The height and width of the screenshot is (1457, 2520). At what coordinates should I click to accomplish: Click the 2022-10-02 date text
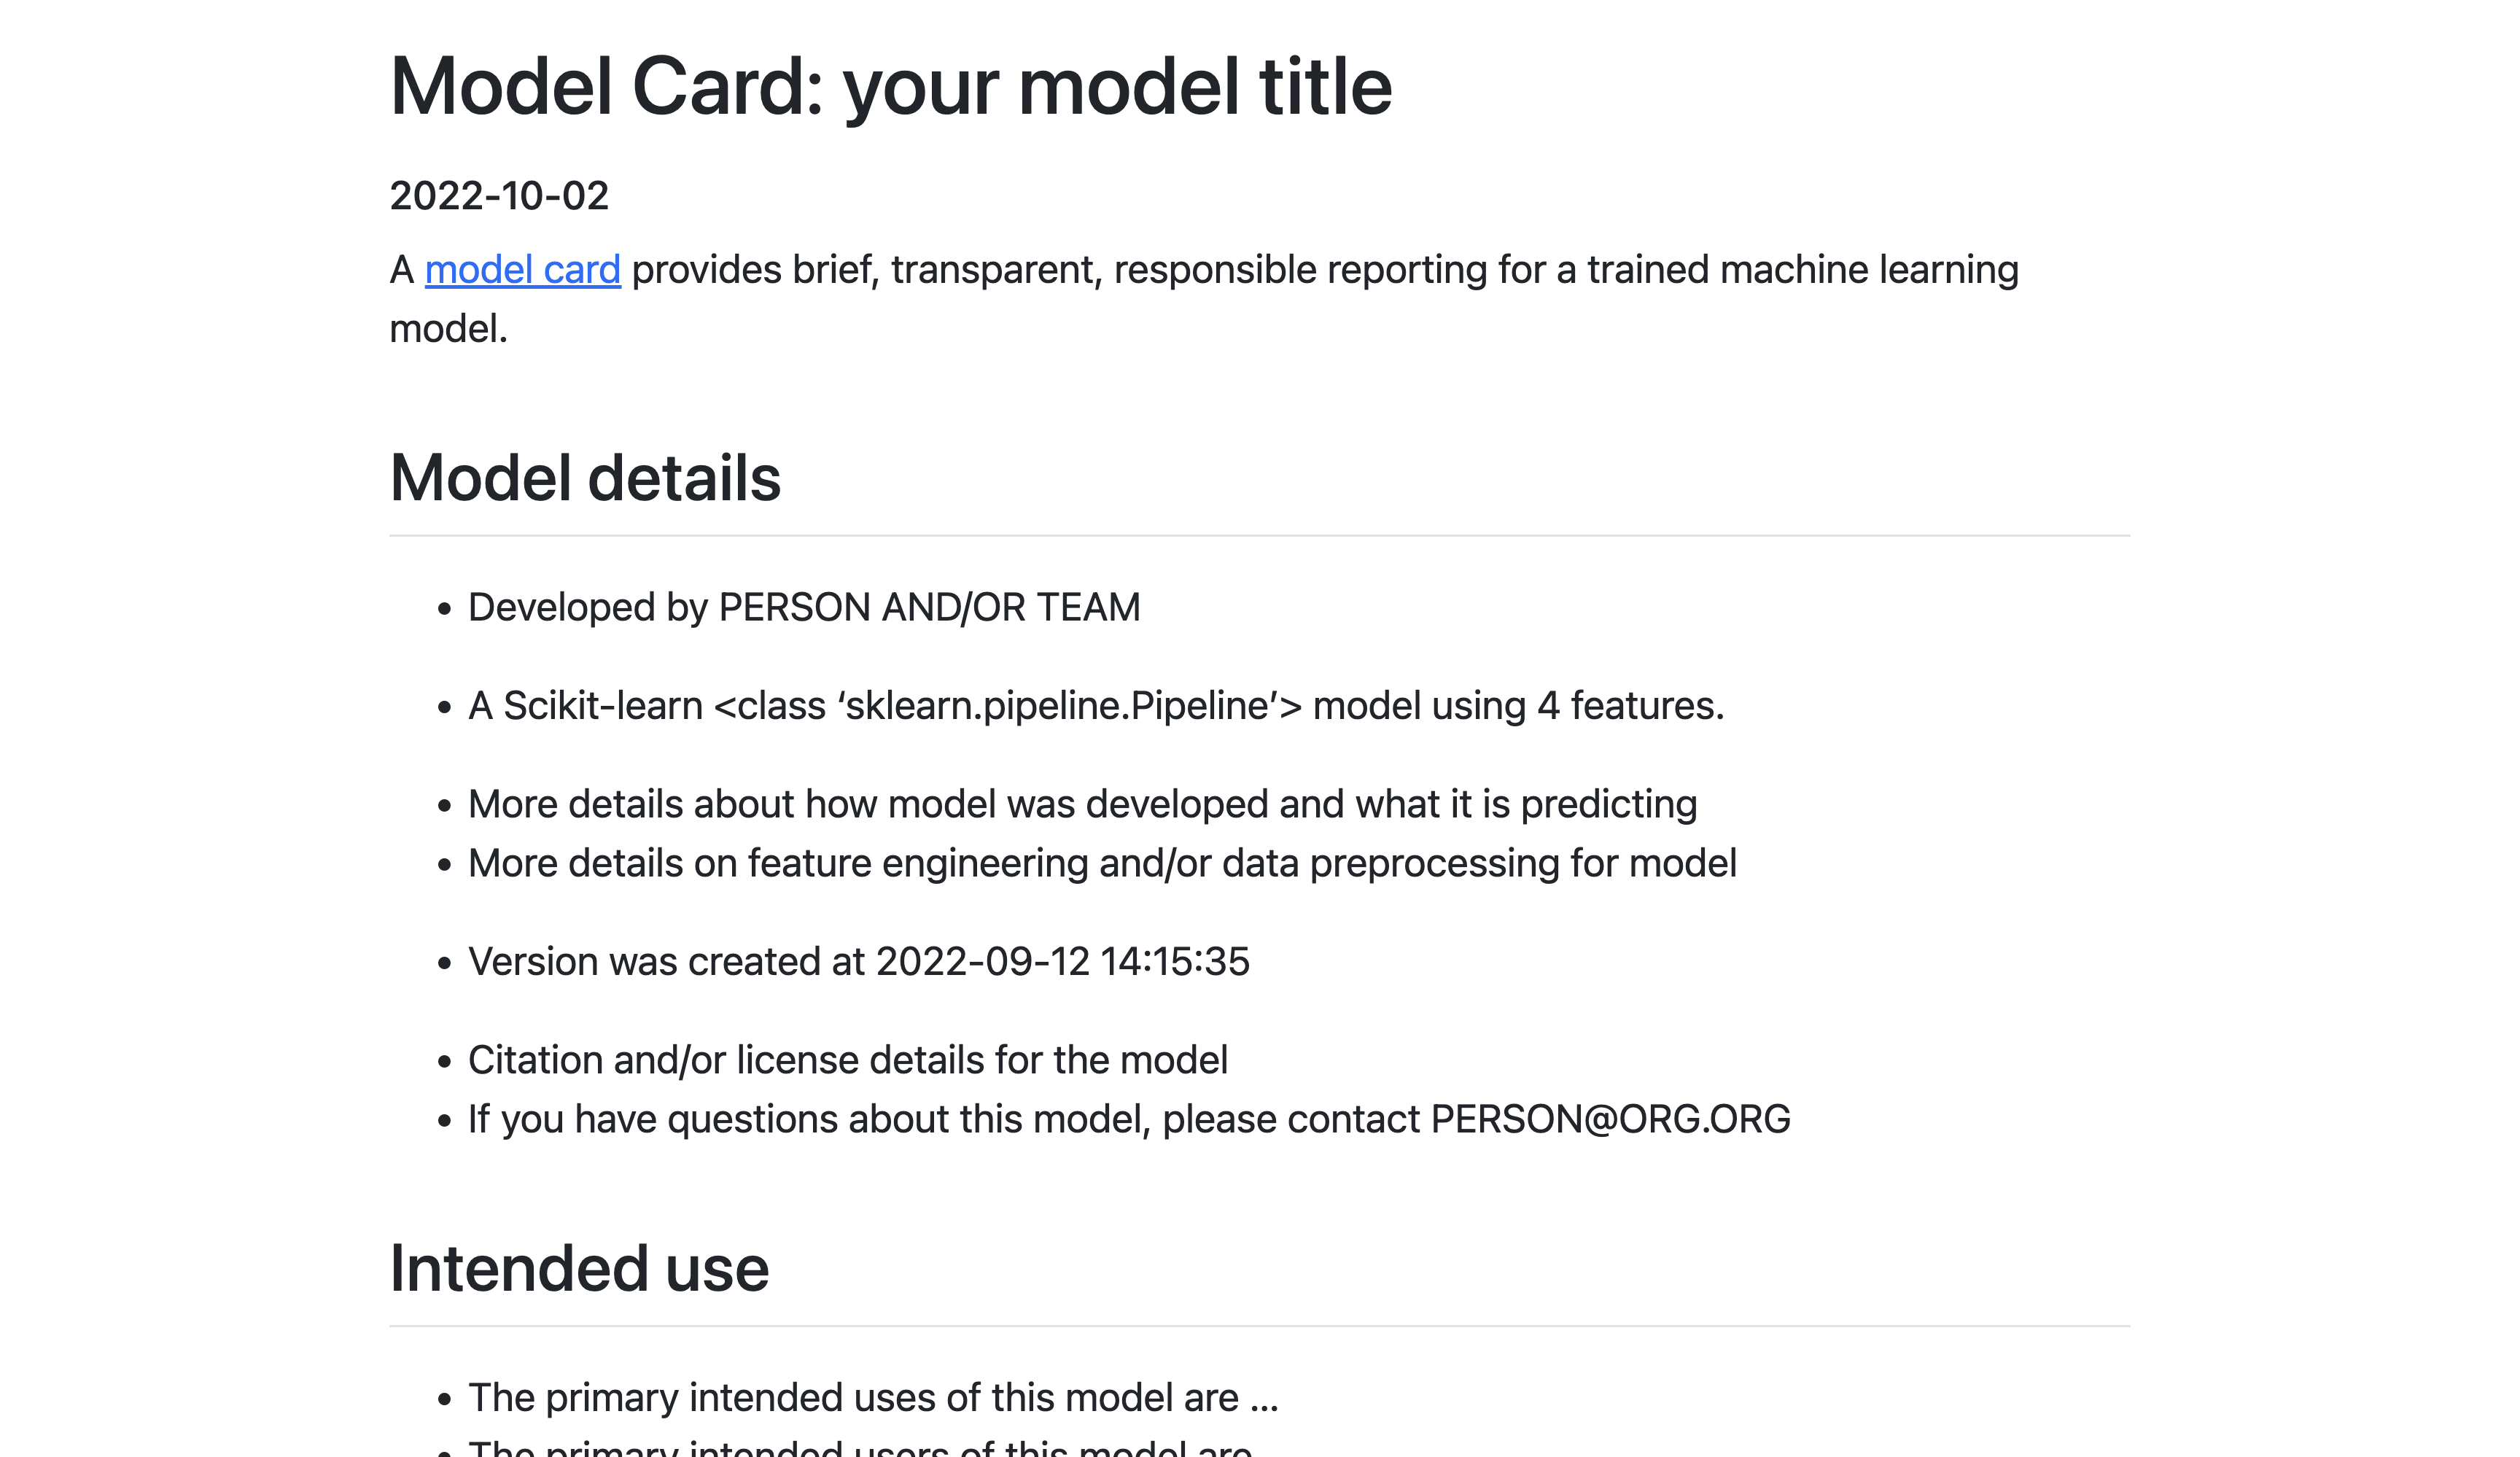499,196
